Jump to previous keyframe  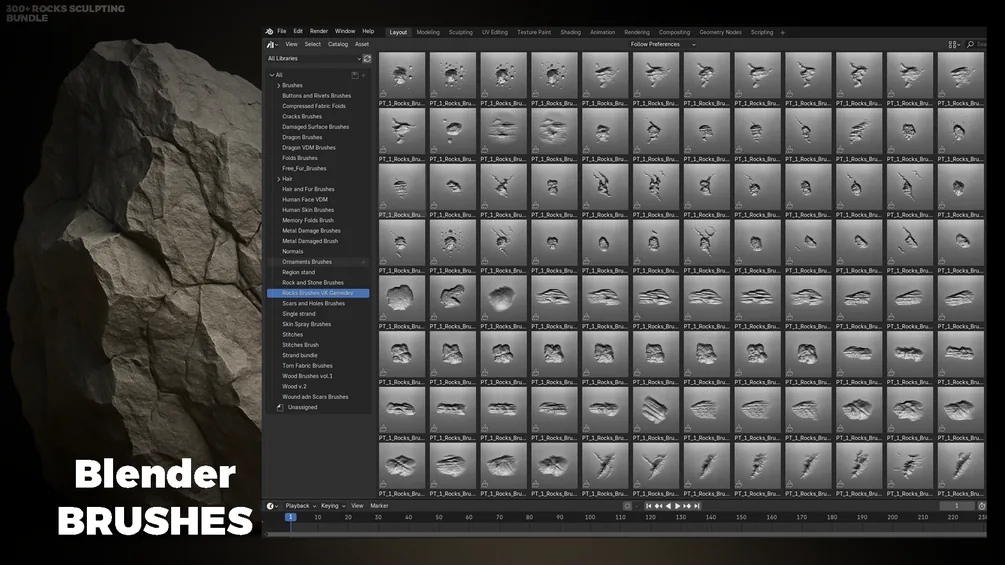pos(658,506)
